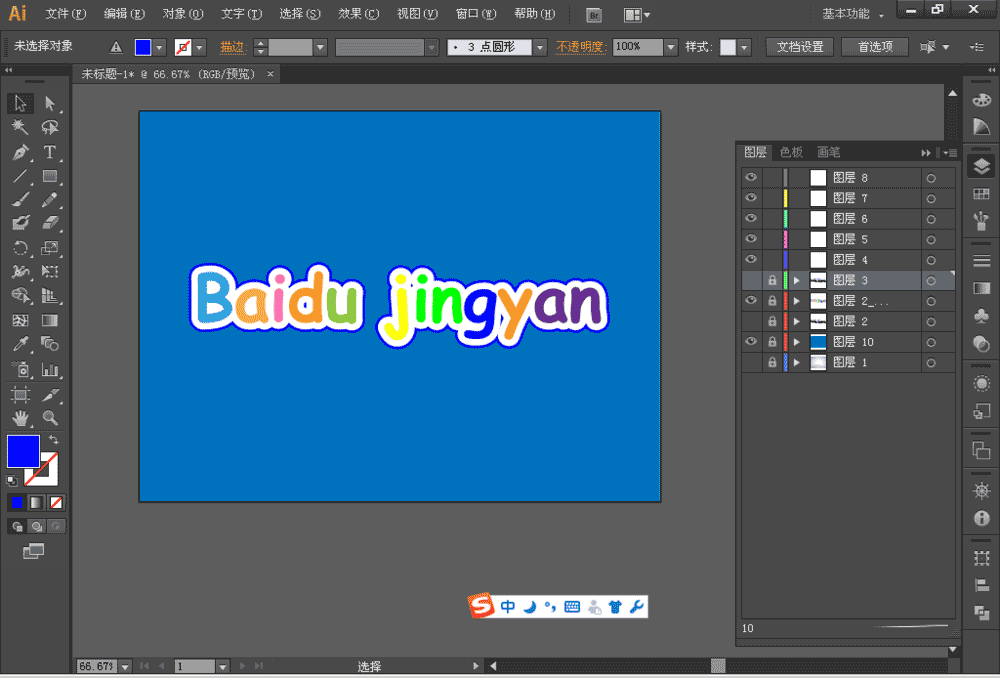Expand layer 图层 1 contents

[x=797, y=363]
